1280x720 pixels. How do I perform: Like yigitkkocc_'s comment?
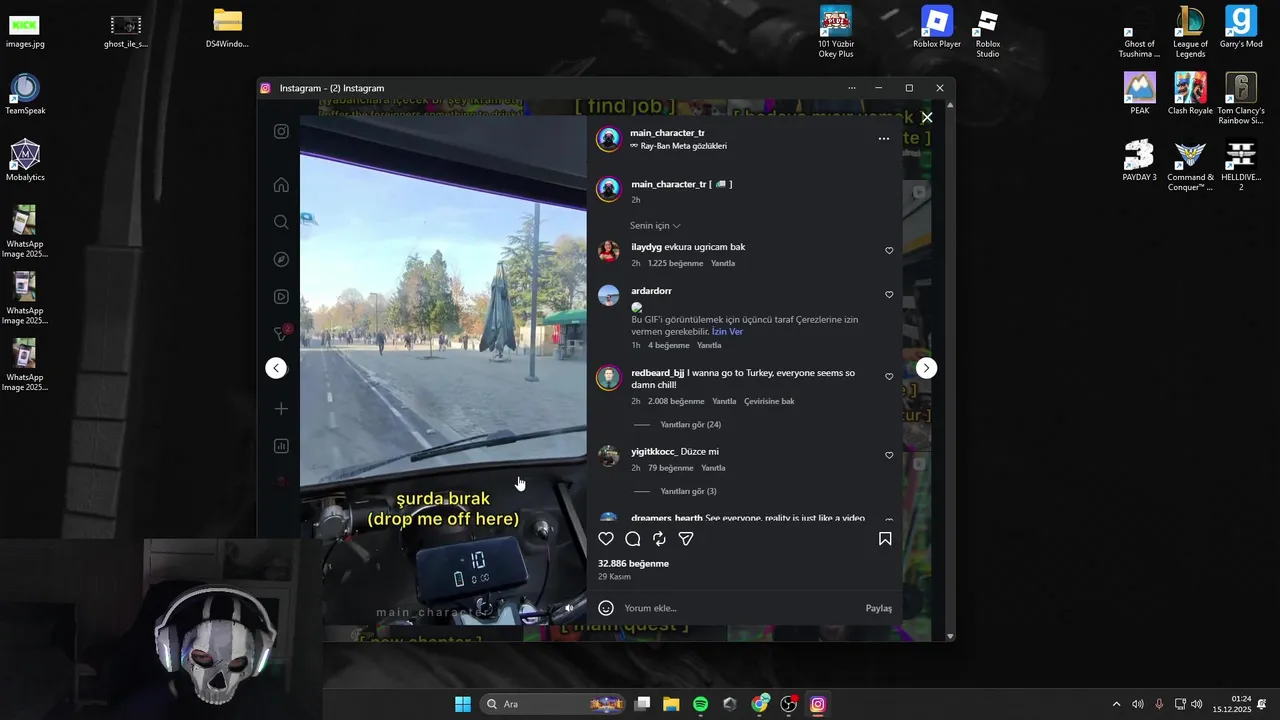coord(889,455)
